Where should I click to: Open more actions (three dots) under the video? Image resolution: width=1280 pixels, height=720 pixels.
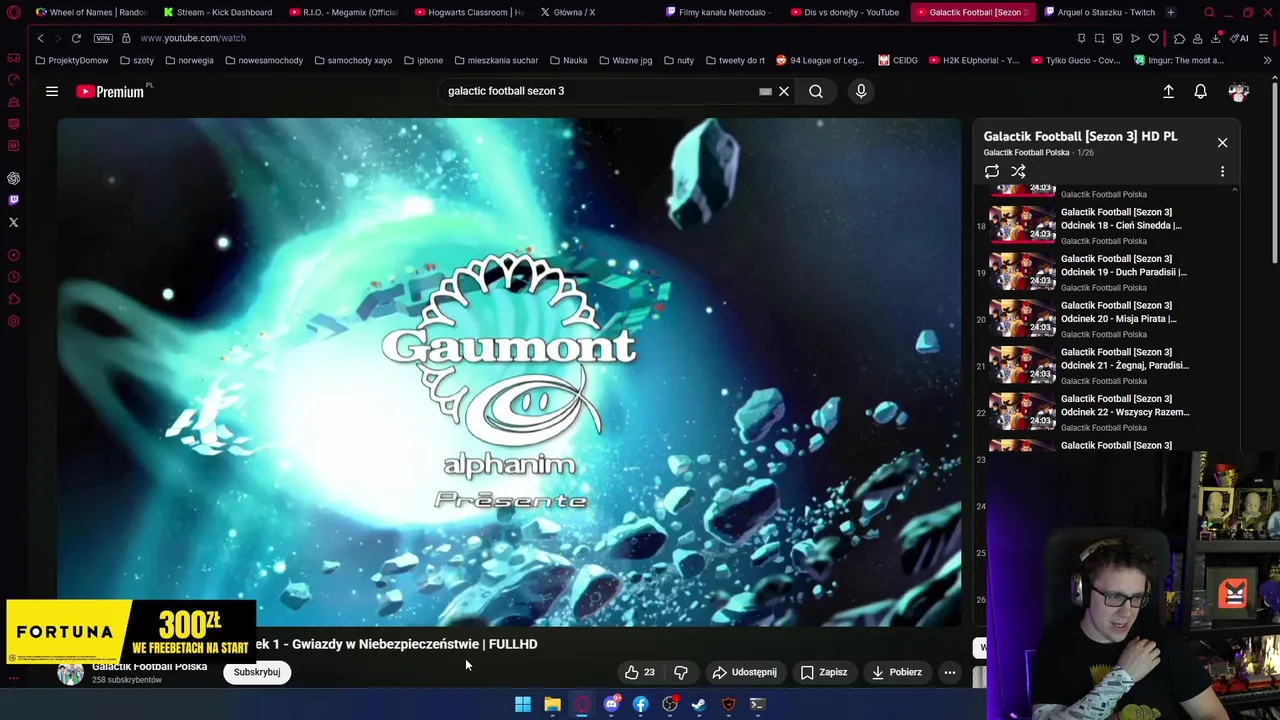pos(950,672)
